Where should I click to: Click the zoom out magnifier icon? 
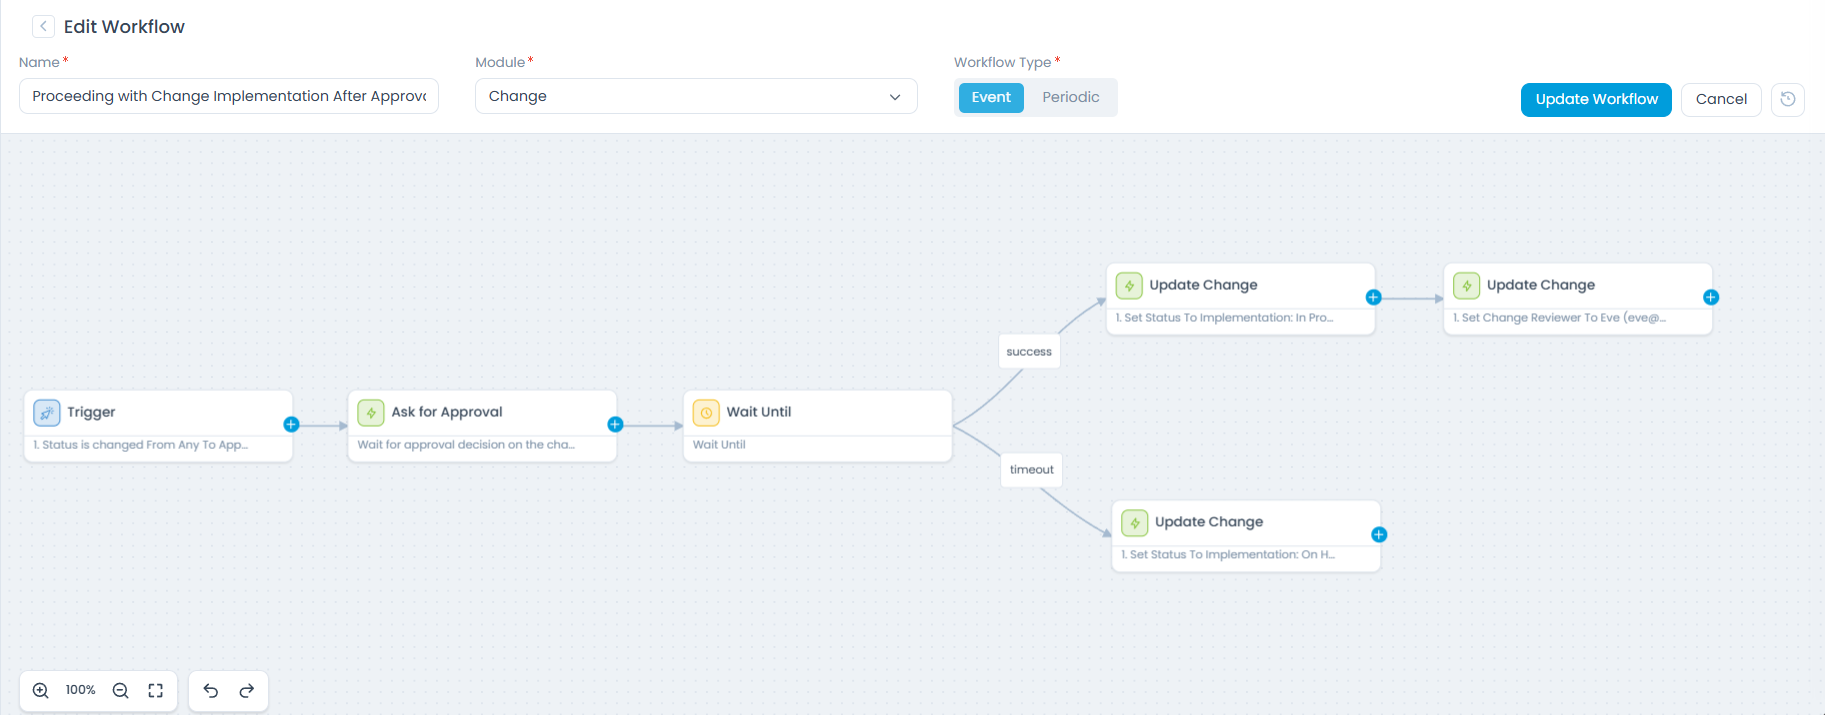click(x=121, y=691)
